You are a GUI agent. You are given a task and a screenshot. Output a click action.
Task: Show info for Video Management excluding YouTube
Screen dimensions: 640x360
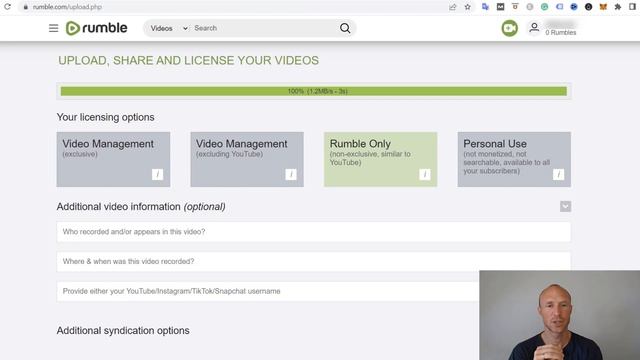pos(291,174)
